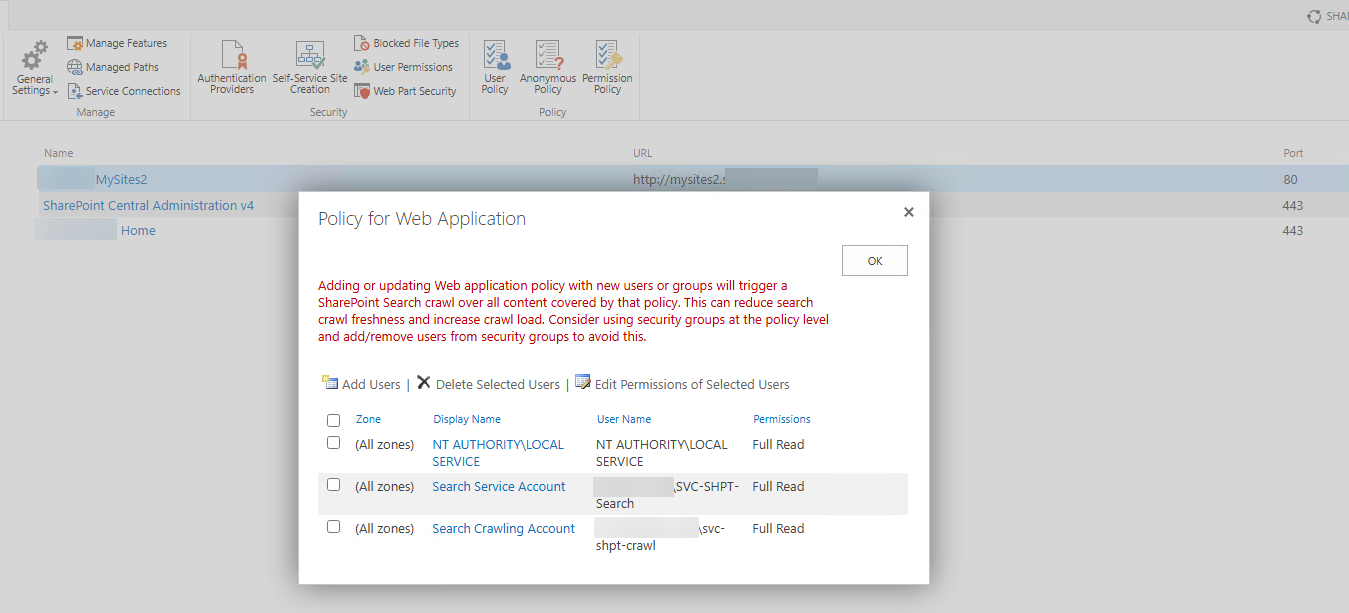The width and height of the screenshot is (1349, 613).
Task: Click the Add Users icon in dialog
Action: tap(329, 382)
